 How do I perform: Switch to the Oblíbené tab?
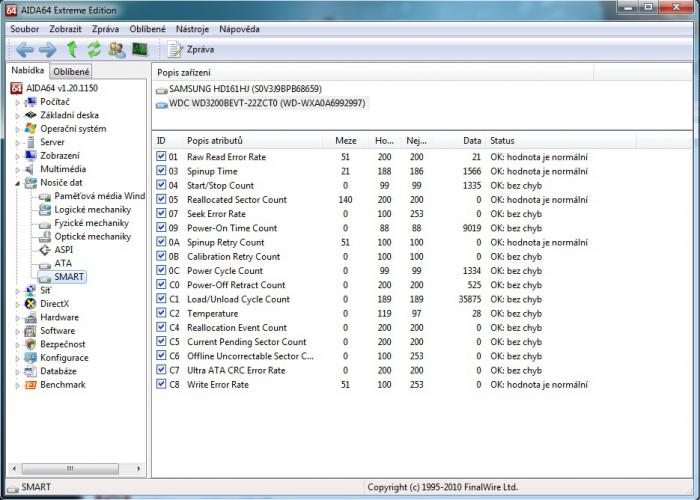click(x=71, y=71)
